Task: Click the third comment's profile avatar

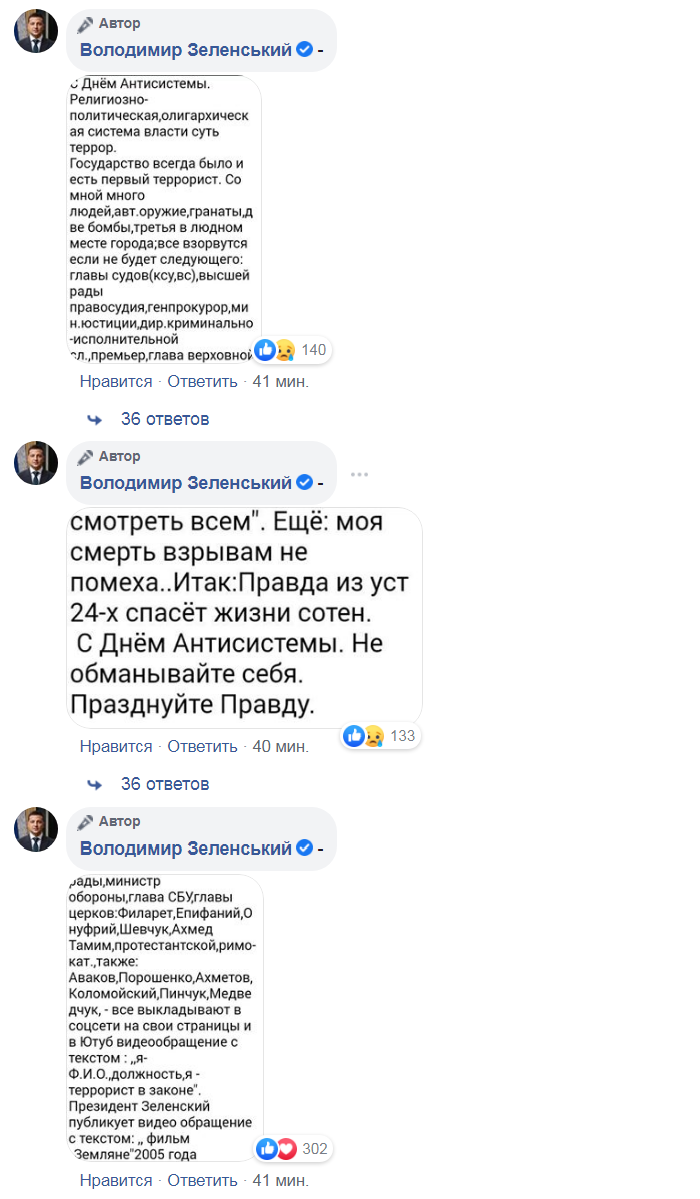Action: click(x=35, y=829)
